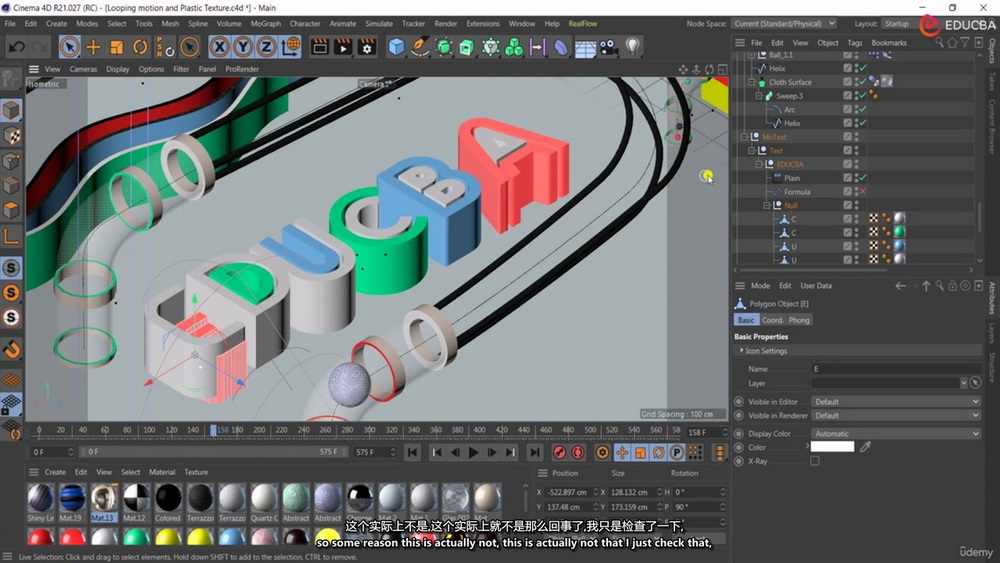Click the Enable Snap magnet icon
This screenshot has width=1000, height=563.
point(11,349)
